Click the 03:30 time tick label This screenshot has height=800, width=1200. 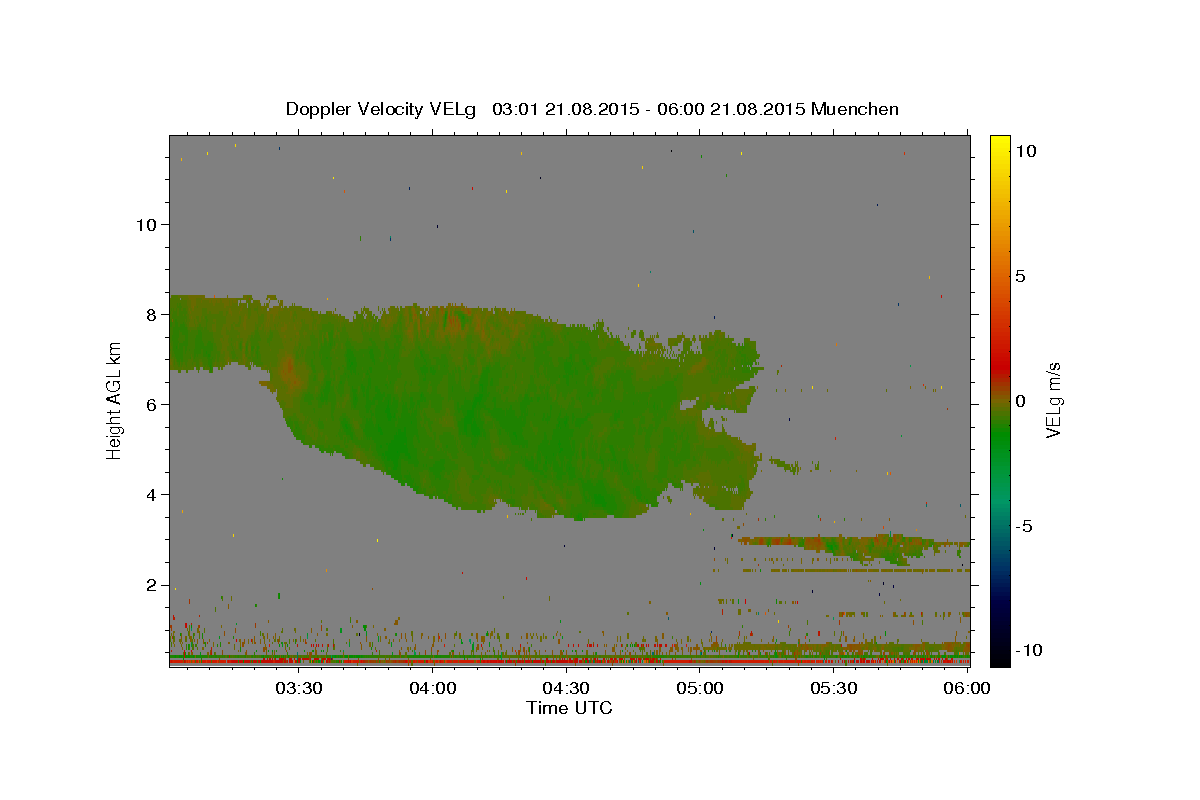tap(299, 688)
